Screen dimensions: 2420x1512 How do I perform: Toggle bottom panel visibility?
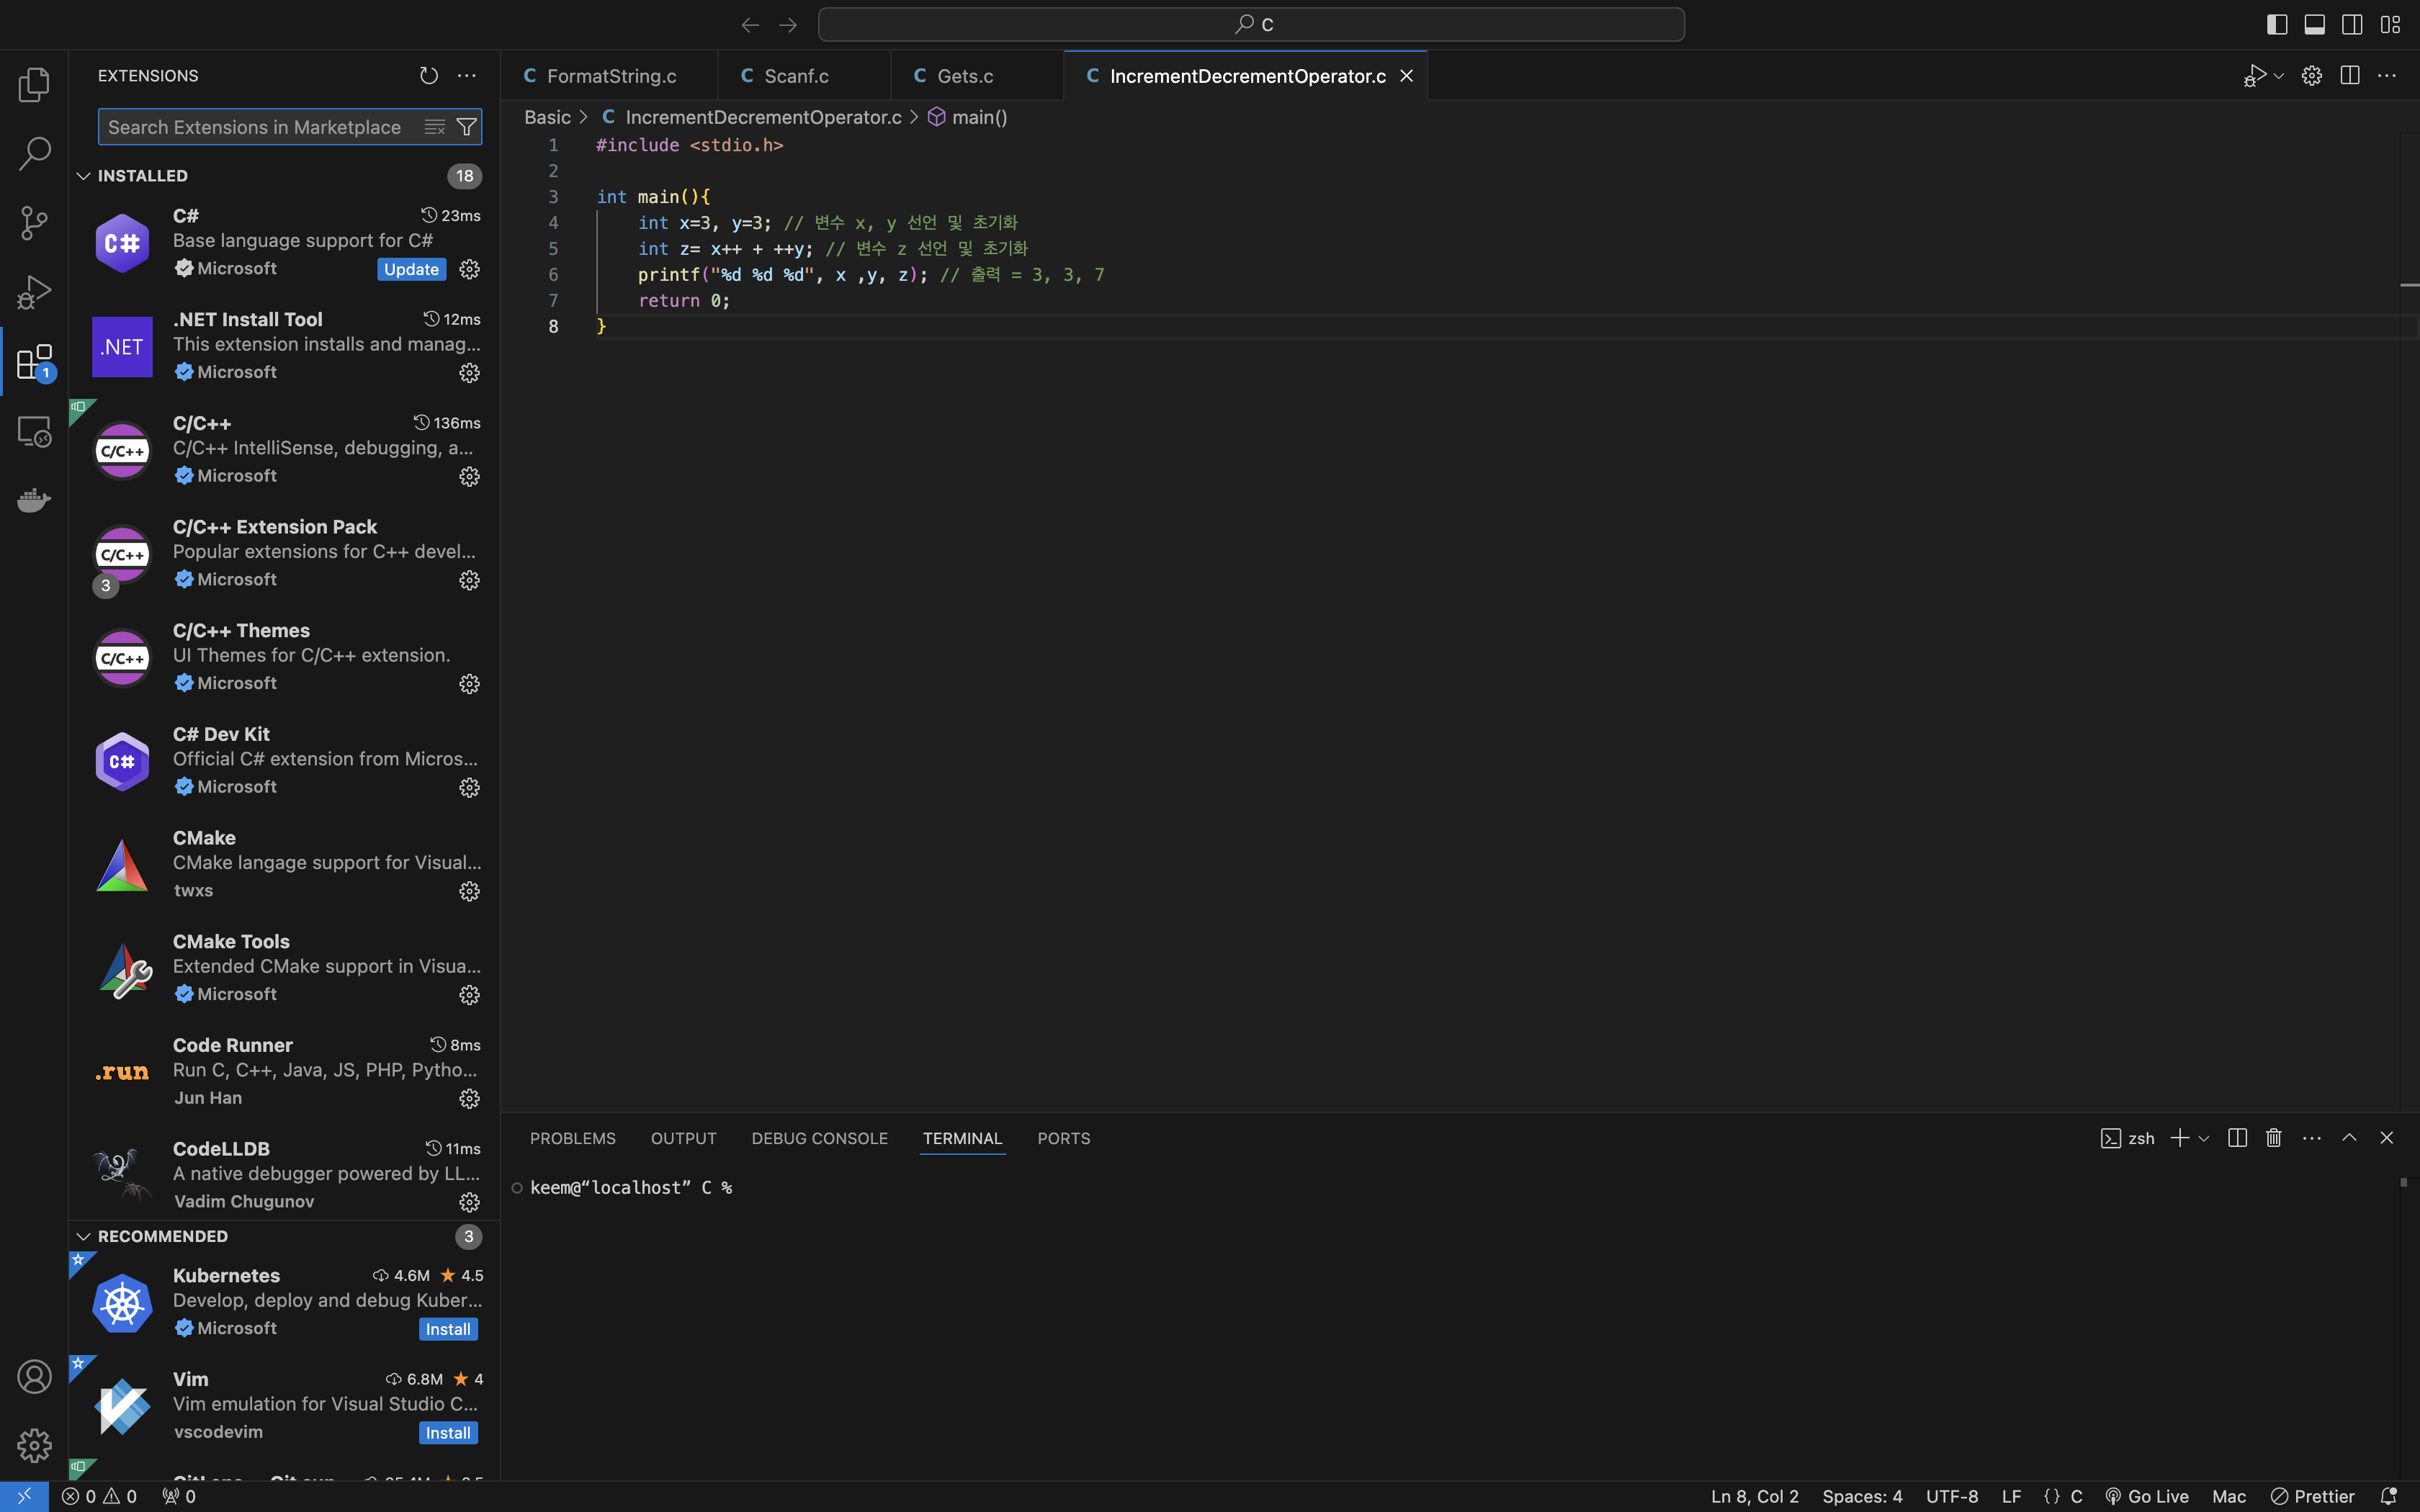[x=2314, y=25]
